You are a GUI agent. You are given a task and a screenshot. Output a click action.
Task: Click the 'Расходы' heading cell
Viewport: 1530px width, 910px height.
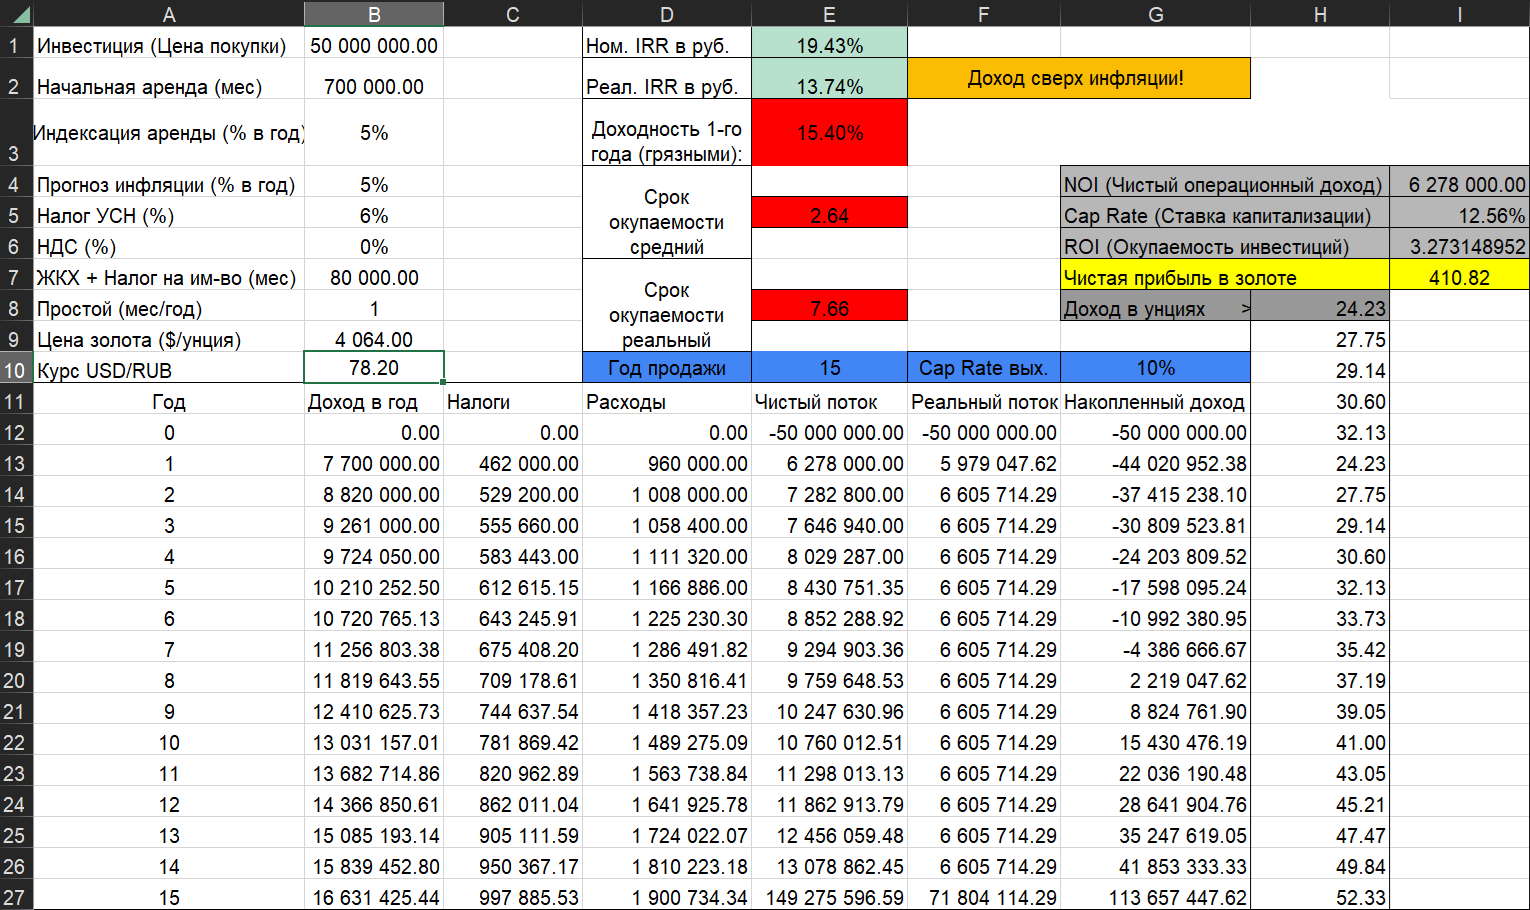tap(667, 401)
